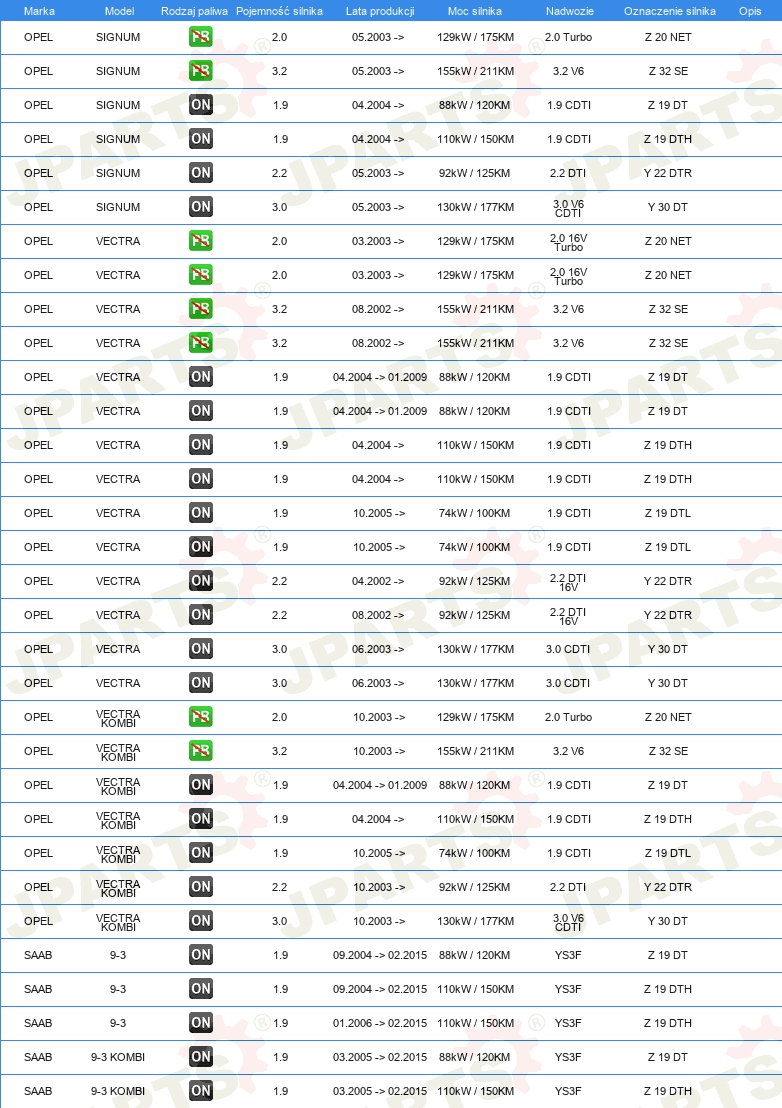
Task: Click the Marka column header
Action: 39,11
